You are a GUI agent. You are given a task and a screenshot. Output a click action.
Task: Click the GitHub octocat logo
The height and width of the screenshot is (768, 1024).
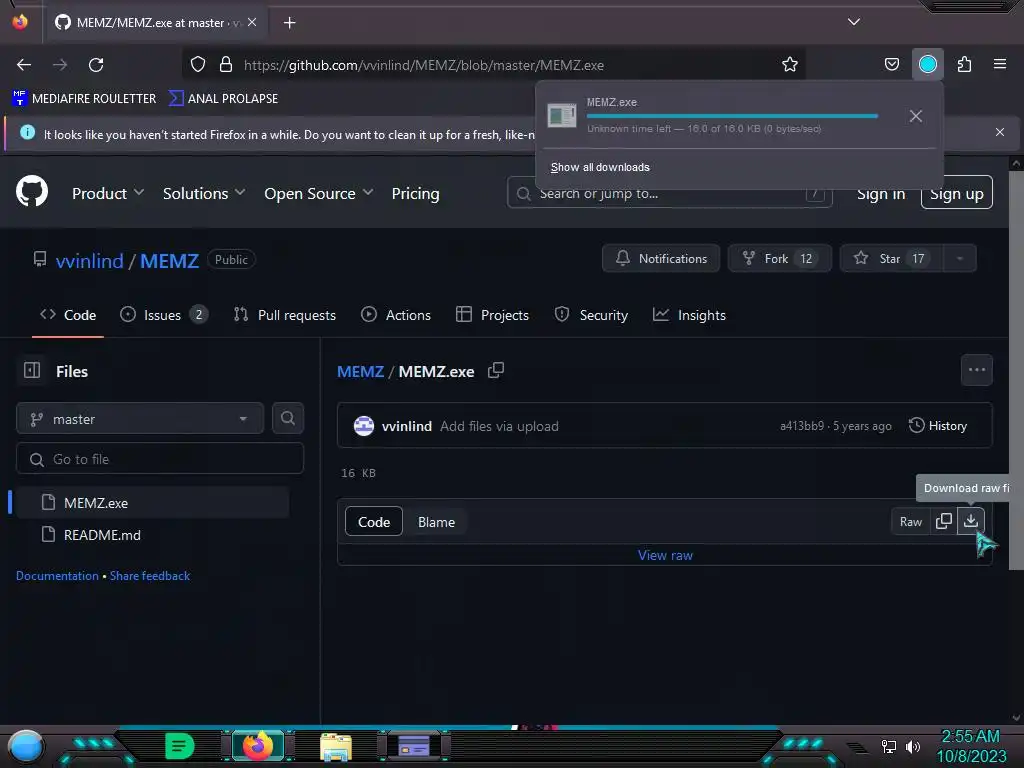[32, 191]
